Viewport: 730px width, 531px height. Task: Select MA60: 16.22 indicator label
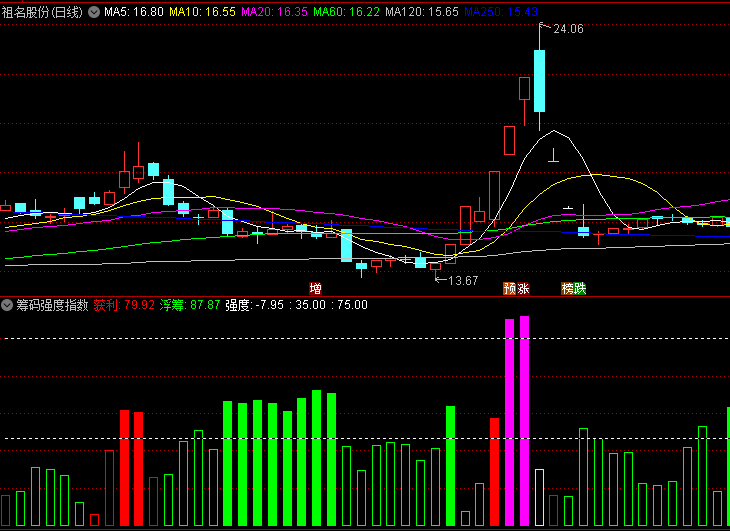pyautogui.click(x=346, y=12)
